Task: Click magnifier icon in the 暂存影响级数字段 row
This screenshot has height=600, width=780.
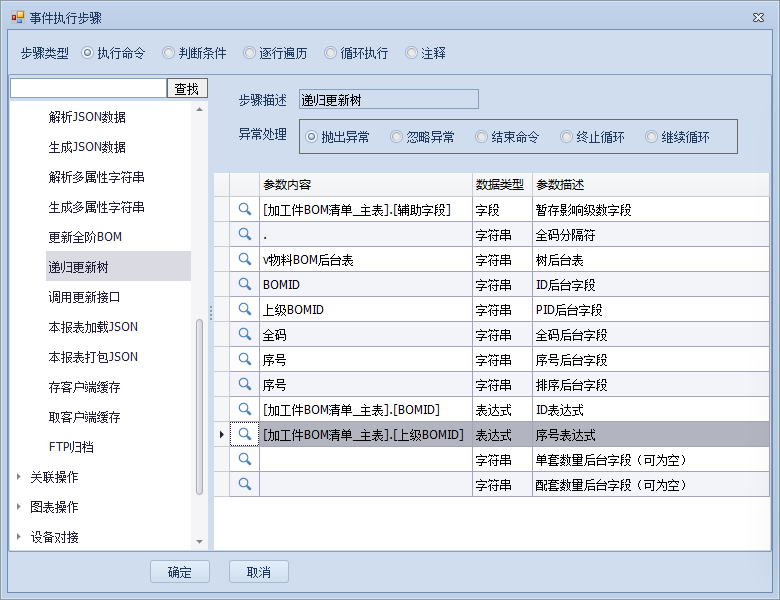Action: click(x=244, y=210)
